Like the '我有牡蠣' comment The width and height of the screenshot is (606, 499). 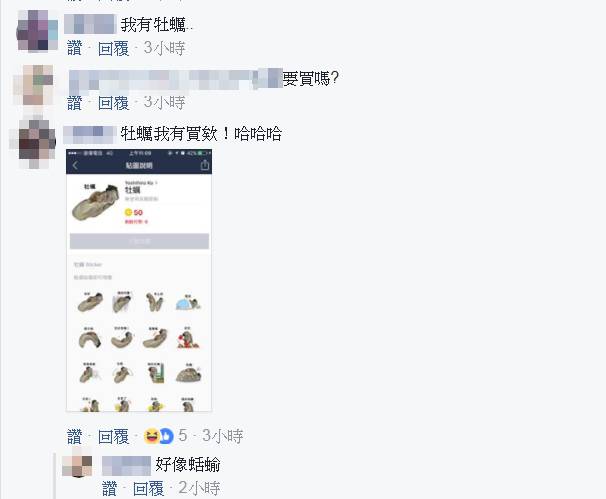pyautogui.click(x=75, y=48)
